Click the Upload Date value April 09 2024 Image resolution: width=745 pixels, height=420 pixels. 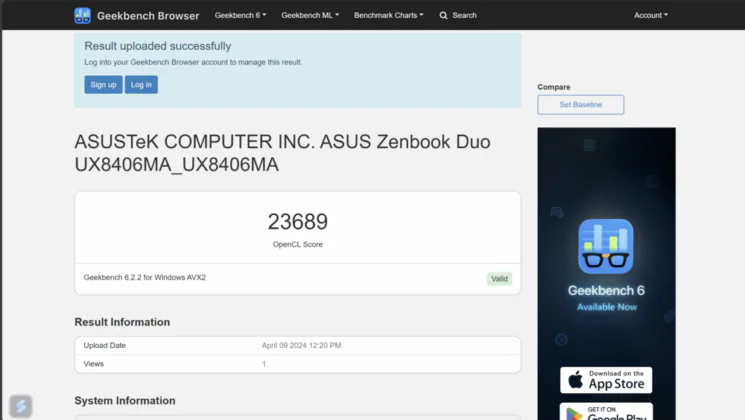pyautogui.click(x=301, y=345)
